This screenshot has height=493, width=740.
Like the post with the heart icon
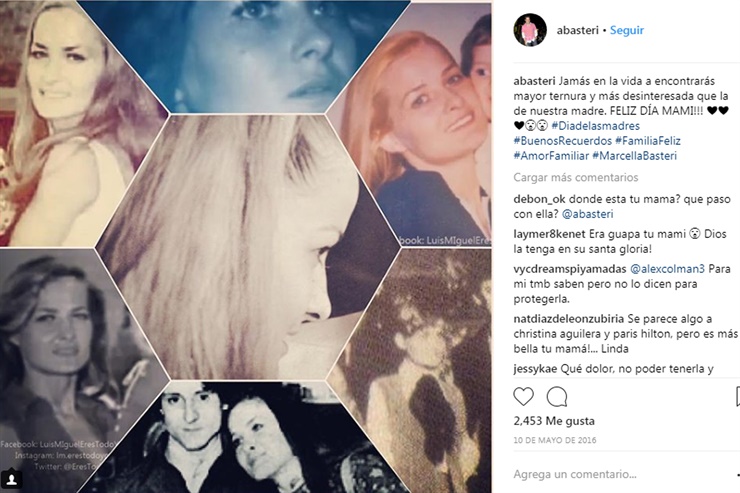523,397
